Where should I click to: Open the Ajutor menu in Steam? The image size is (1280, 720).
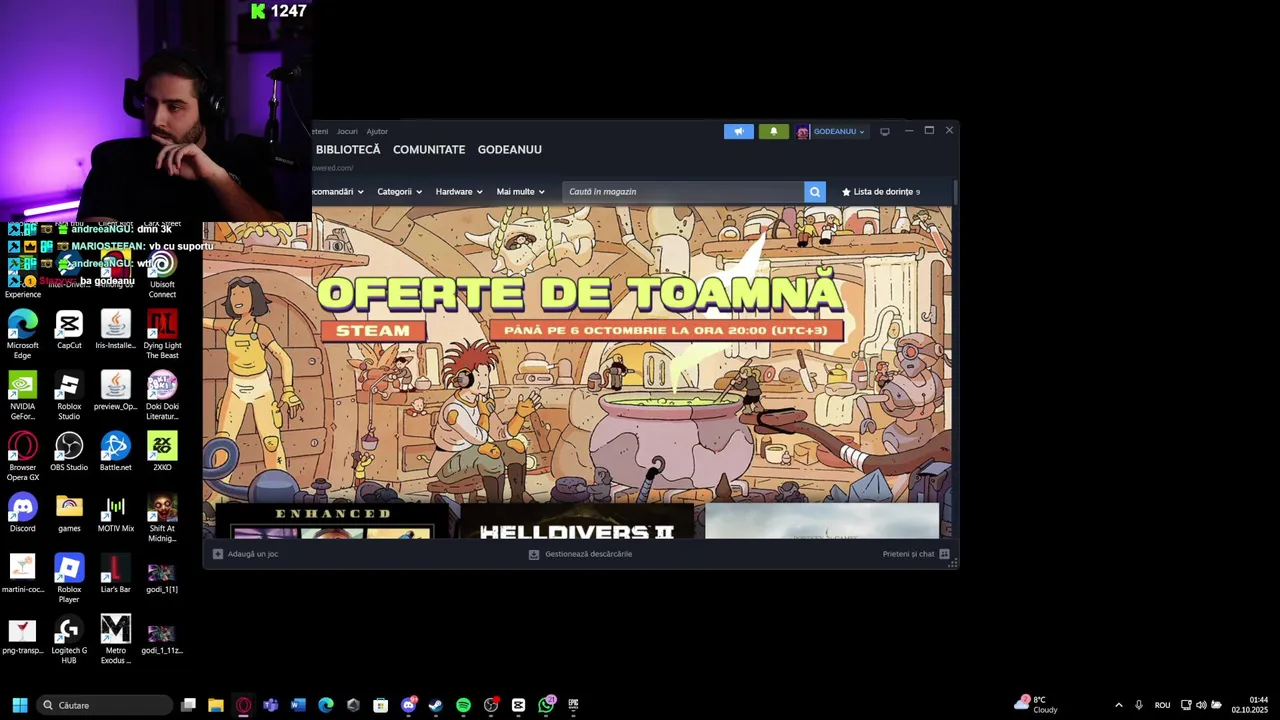pos(377,131)
